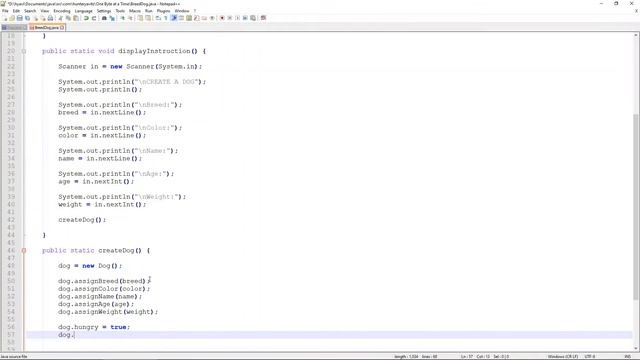Image resolution: width=640 pixels, height=360 pixels.
Task: Open the Macro menu
Action: point(135,11)
